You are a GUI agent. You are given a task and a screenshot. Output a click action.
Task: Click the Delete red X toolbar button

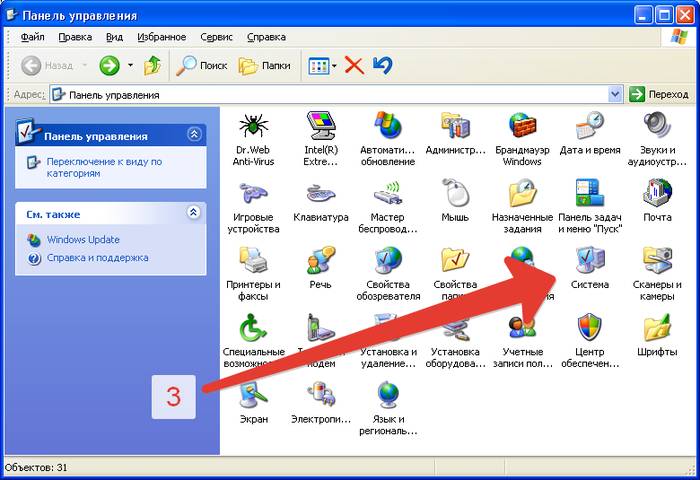(x=354, y=65)
